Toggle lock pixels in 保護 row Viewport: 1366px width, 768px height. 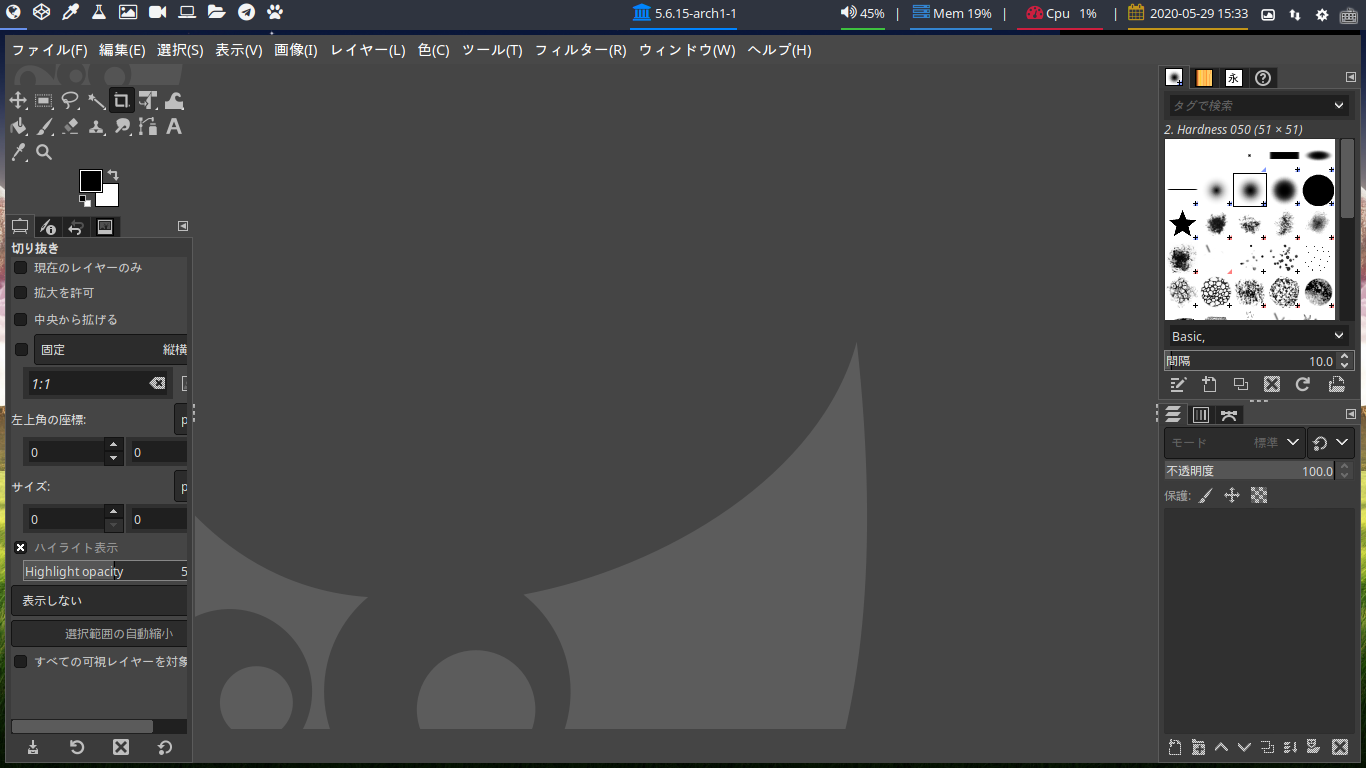tap(1206, 495)
